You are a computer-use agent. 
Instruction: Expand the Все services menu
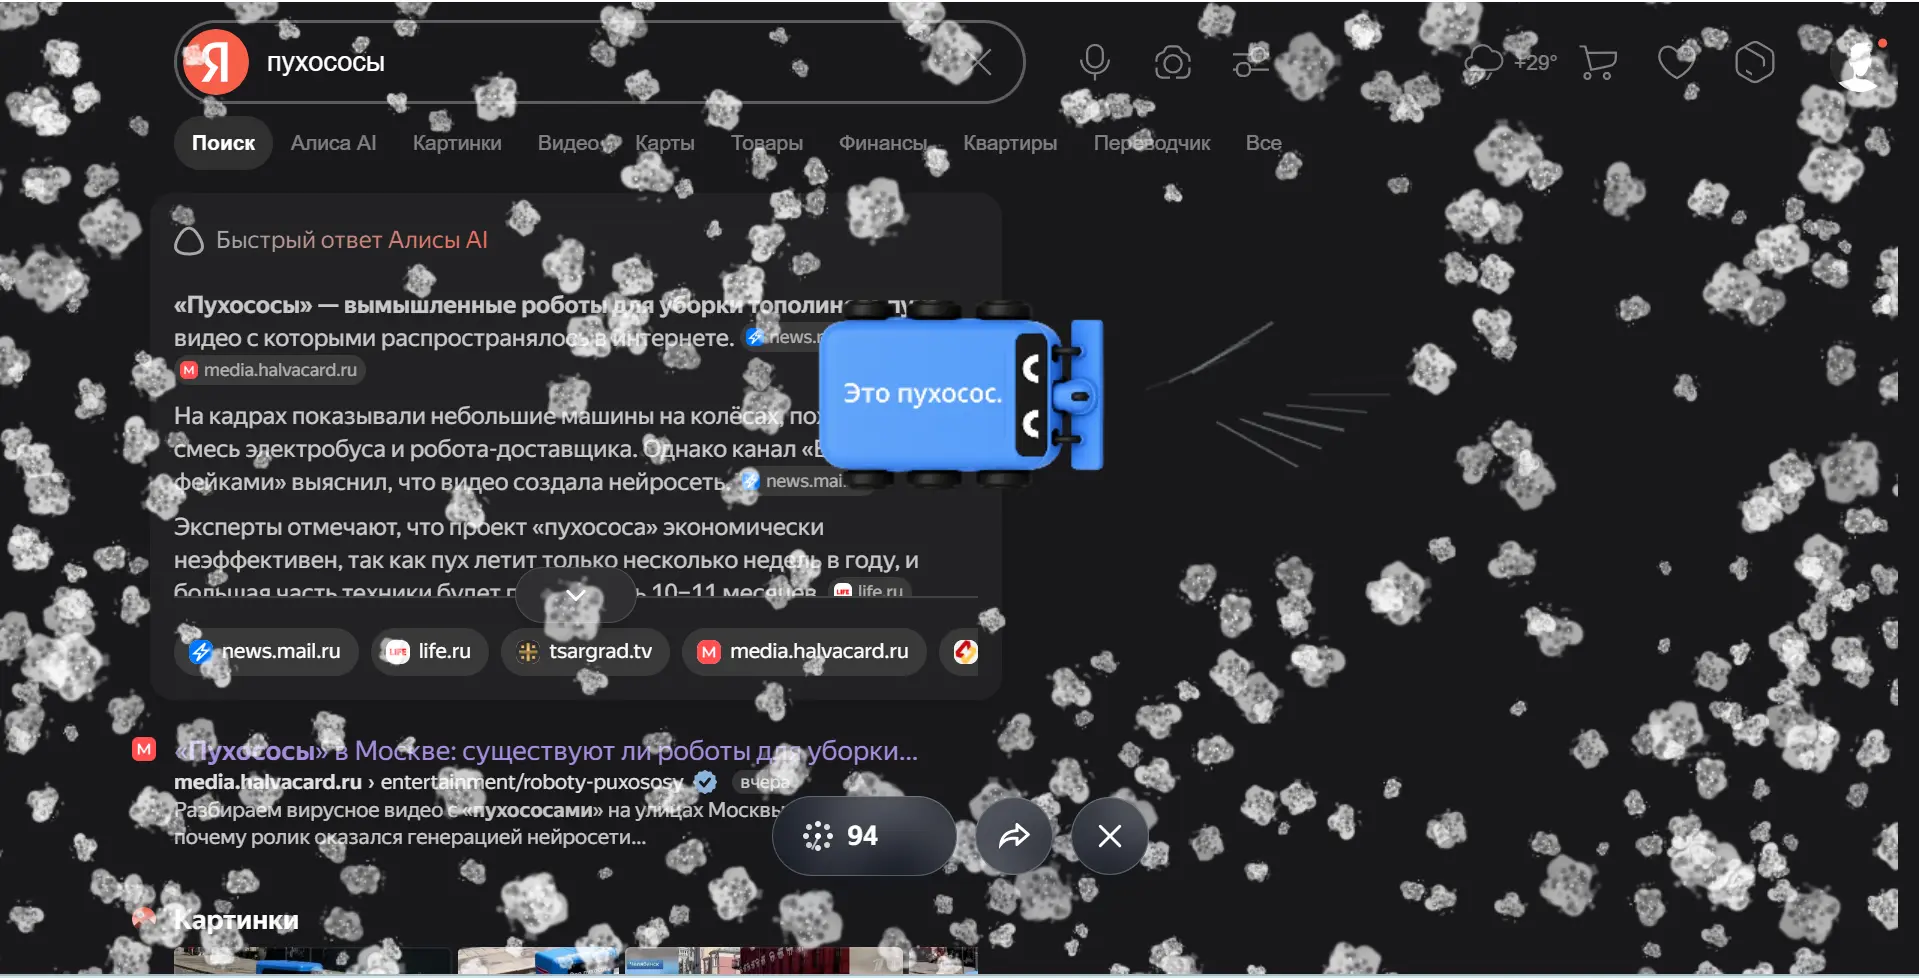pyautogui.click(x=1264, y=143)
